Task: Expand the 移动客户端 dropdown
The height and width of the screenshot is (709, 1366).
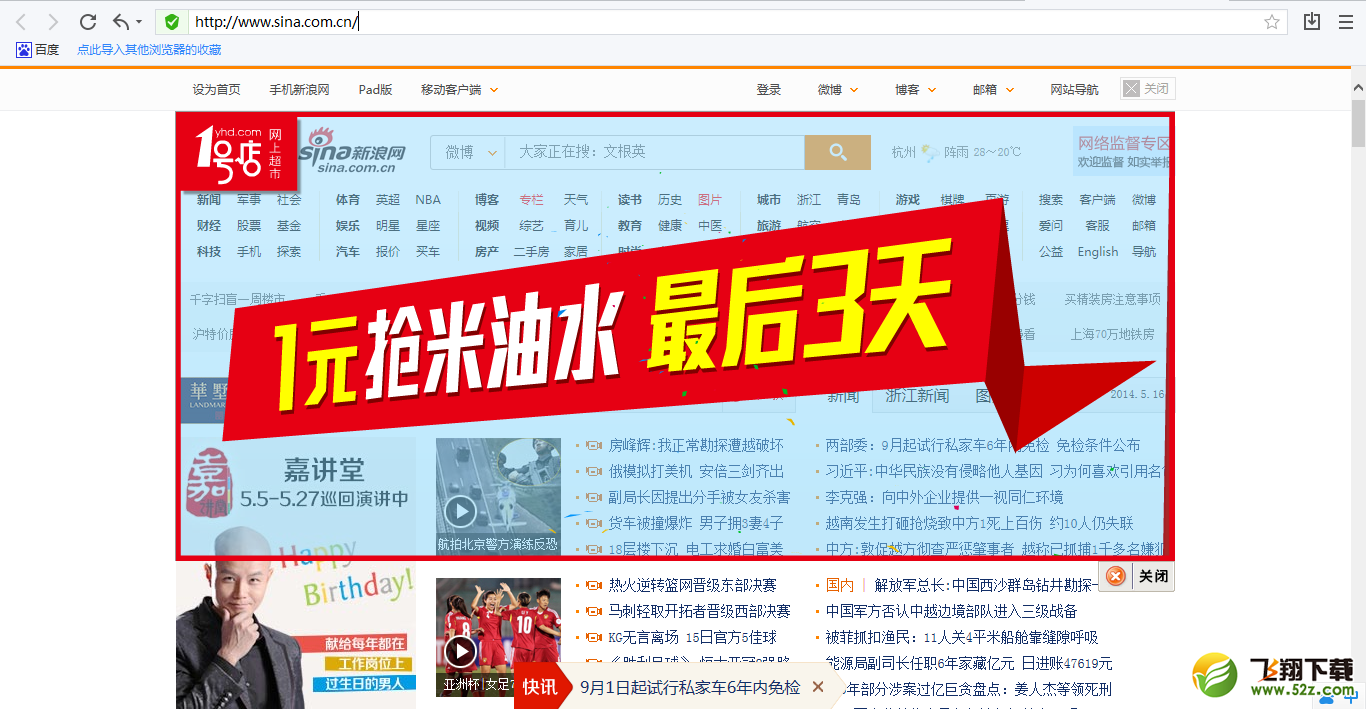Action: click(x=459, y=89)
